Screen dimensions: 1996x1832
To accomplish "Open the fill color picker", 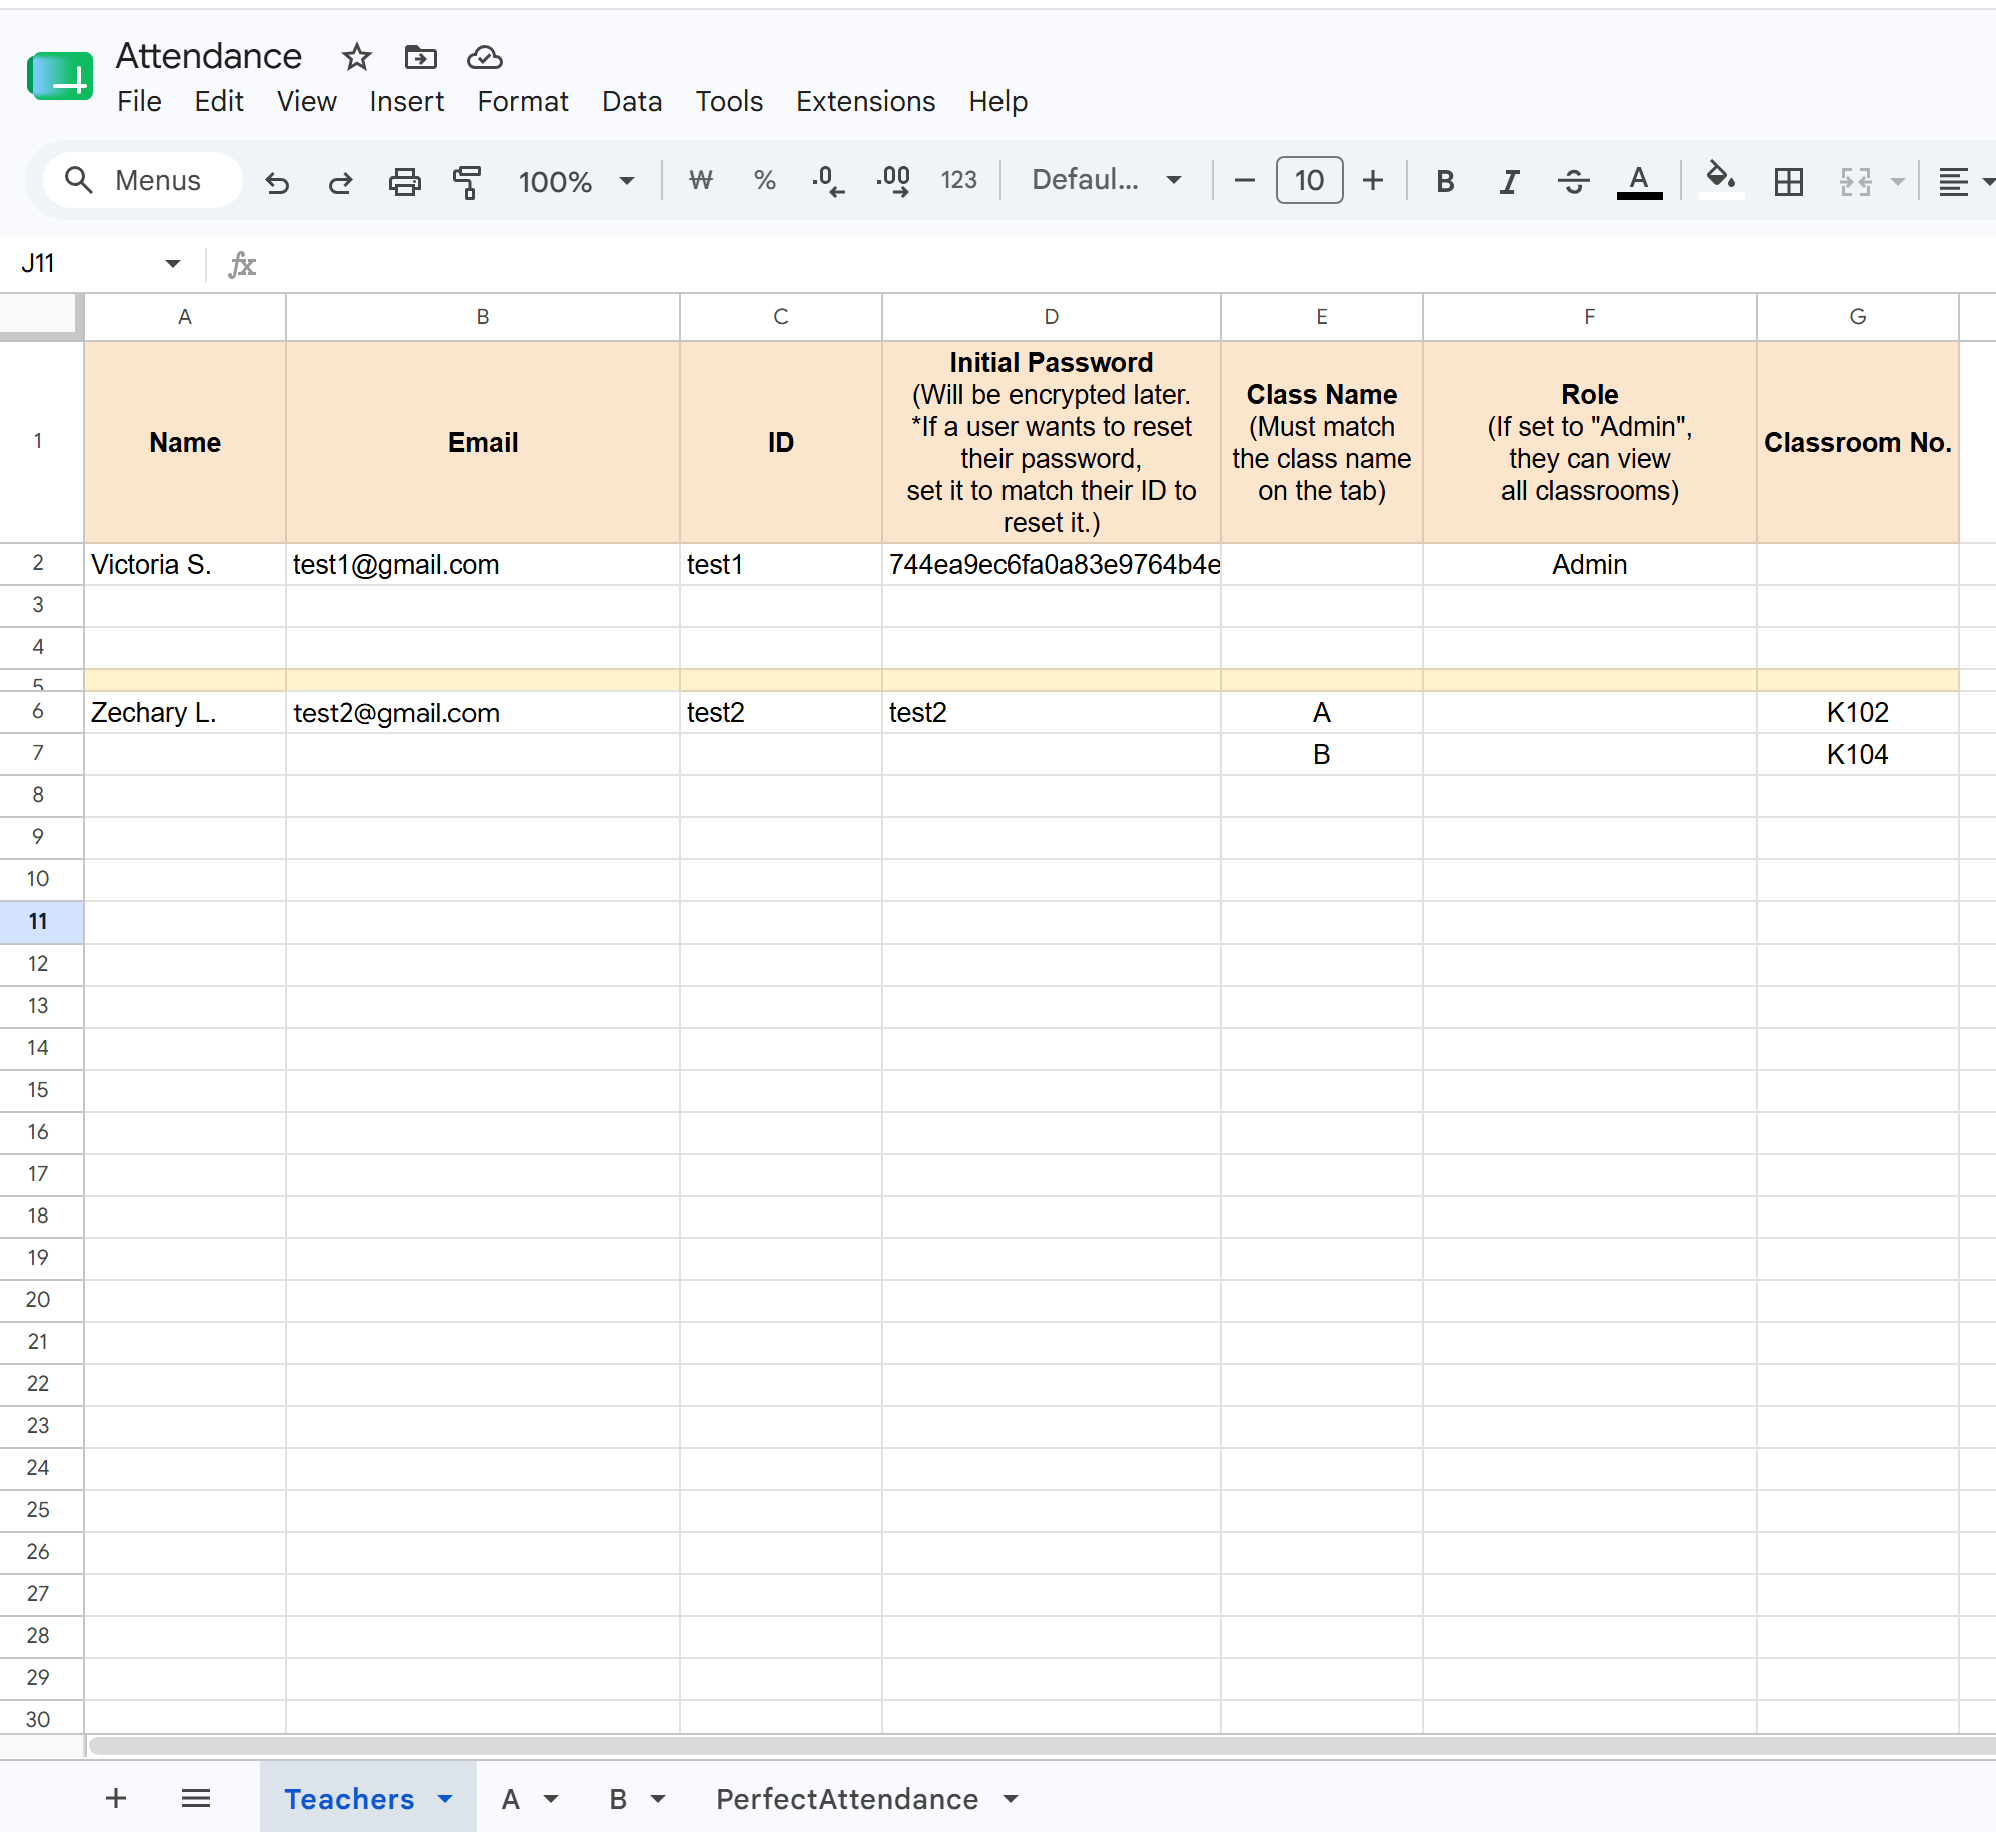I will pos(1720,179).
